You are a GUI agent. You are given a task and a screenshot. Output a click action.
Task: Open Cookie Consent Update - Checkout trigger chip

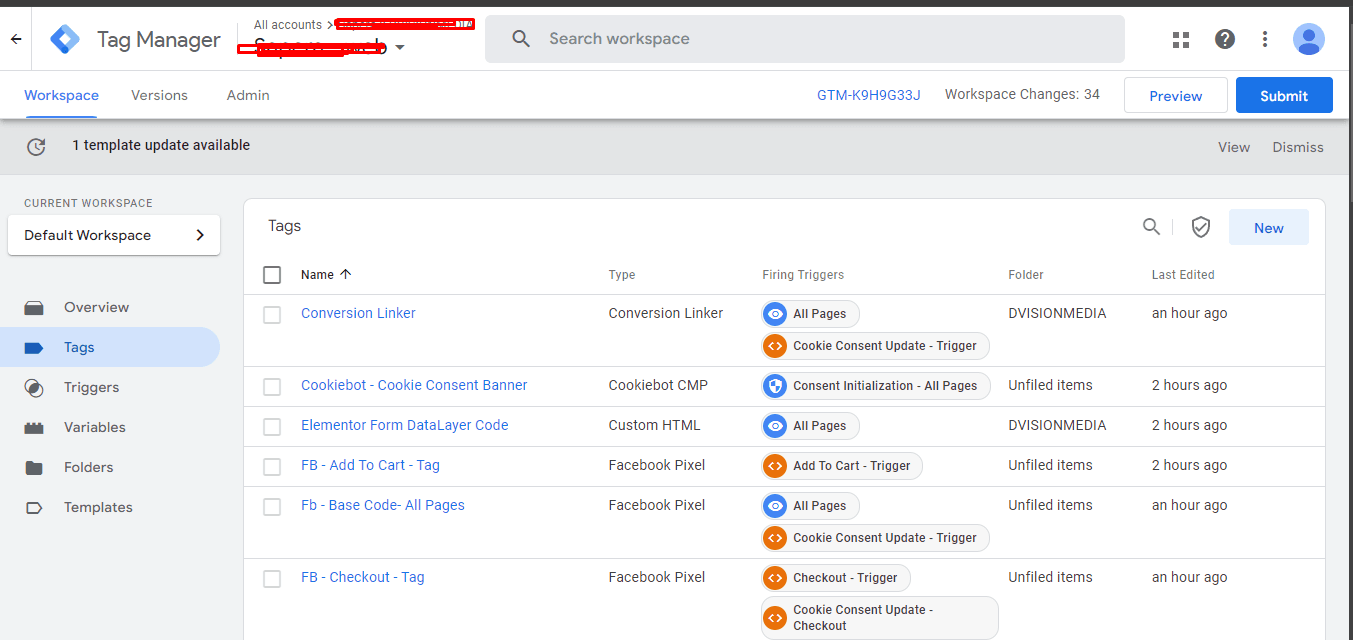click(880, 618)
